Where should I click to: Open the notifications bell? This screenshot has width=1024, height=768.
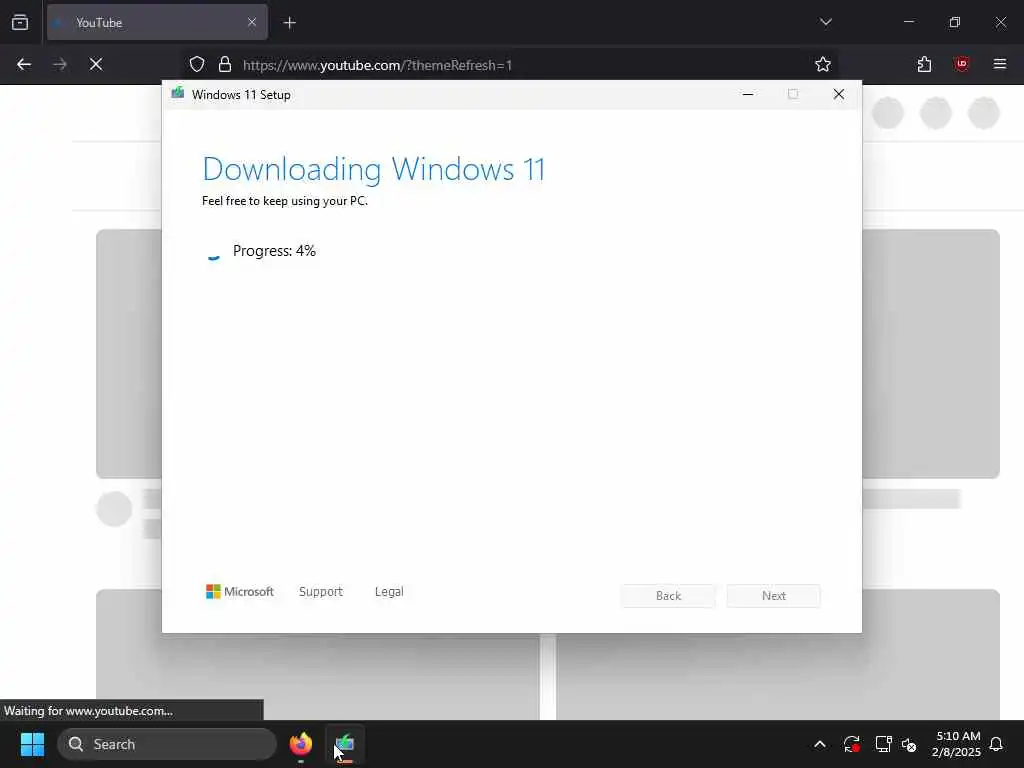(997, 744)
